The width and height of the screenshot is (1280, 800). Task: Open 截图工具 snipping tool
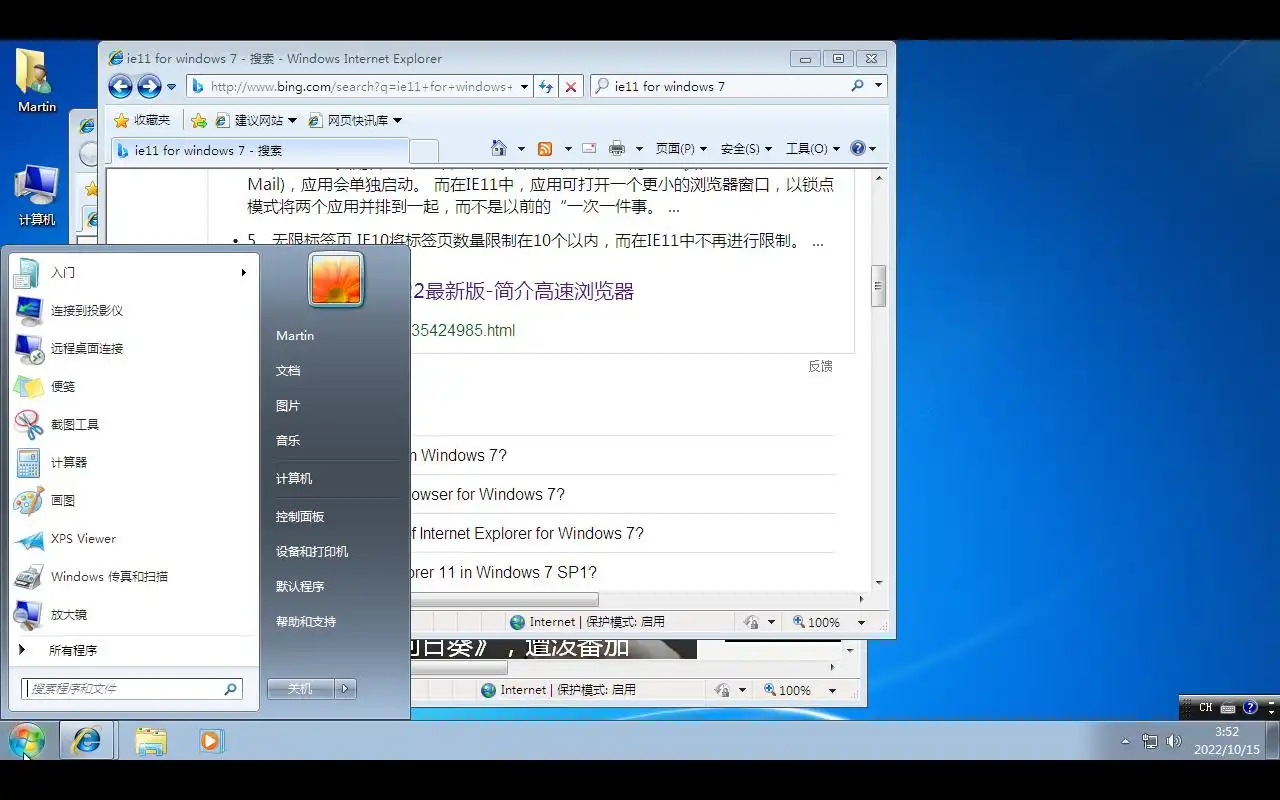click(x=132, y=424)
